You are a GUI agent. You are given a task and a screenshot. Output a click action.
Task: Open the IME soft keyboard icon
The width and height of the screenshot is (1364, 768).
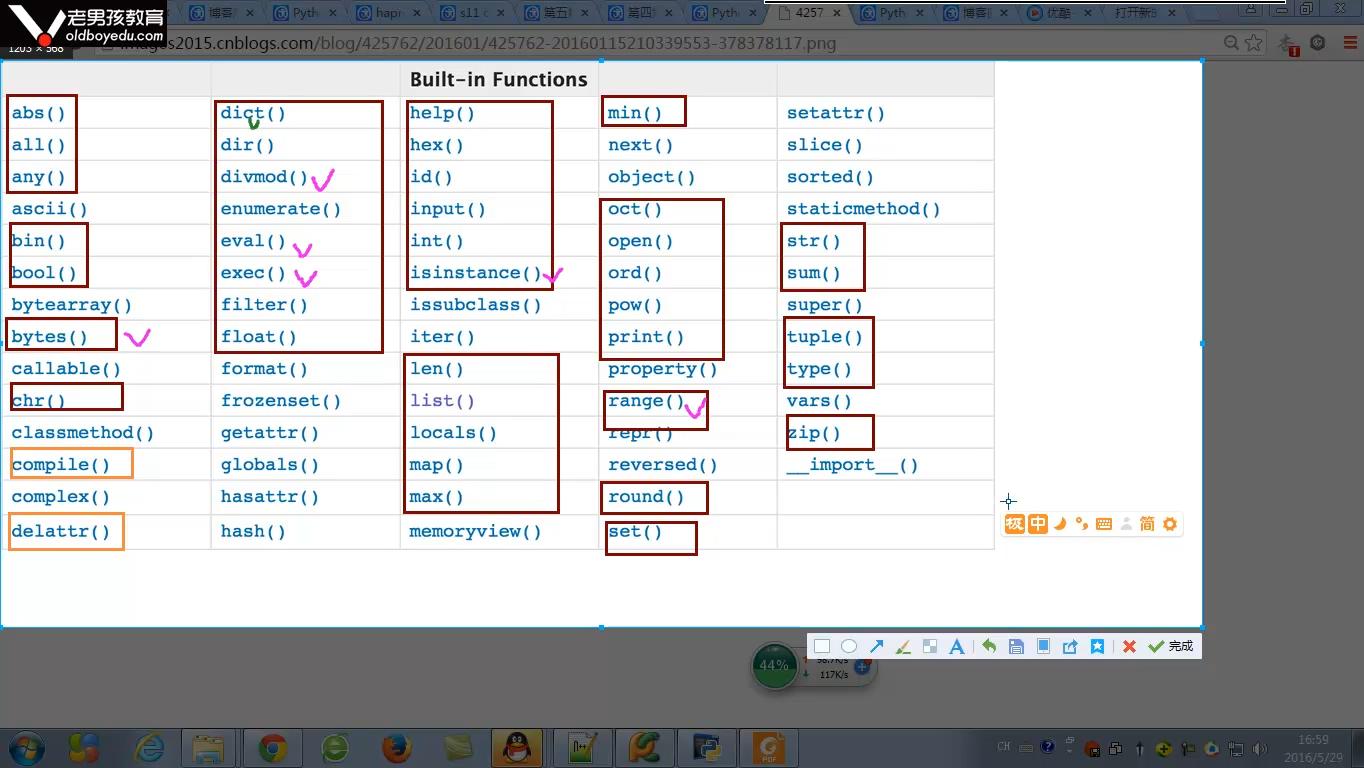coord(1104,524)
